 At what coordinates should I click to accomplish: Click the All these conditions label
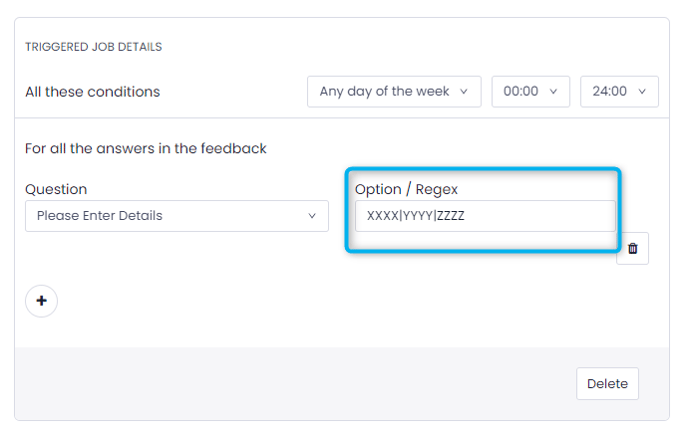(93, 92)
